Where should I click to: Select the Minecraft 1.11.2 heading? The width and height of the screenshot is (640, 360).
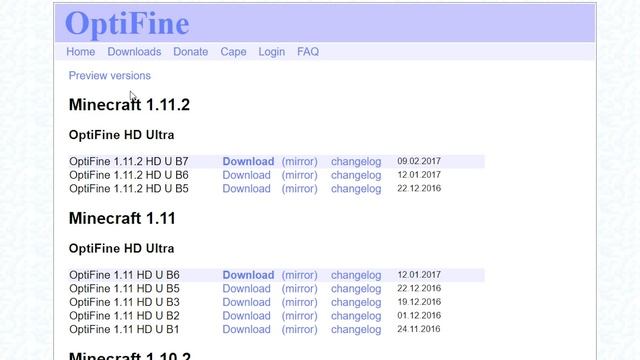point(129,105)
